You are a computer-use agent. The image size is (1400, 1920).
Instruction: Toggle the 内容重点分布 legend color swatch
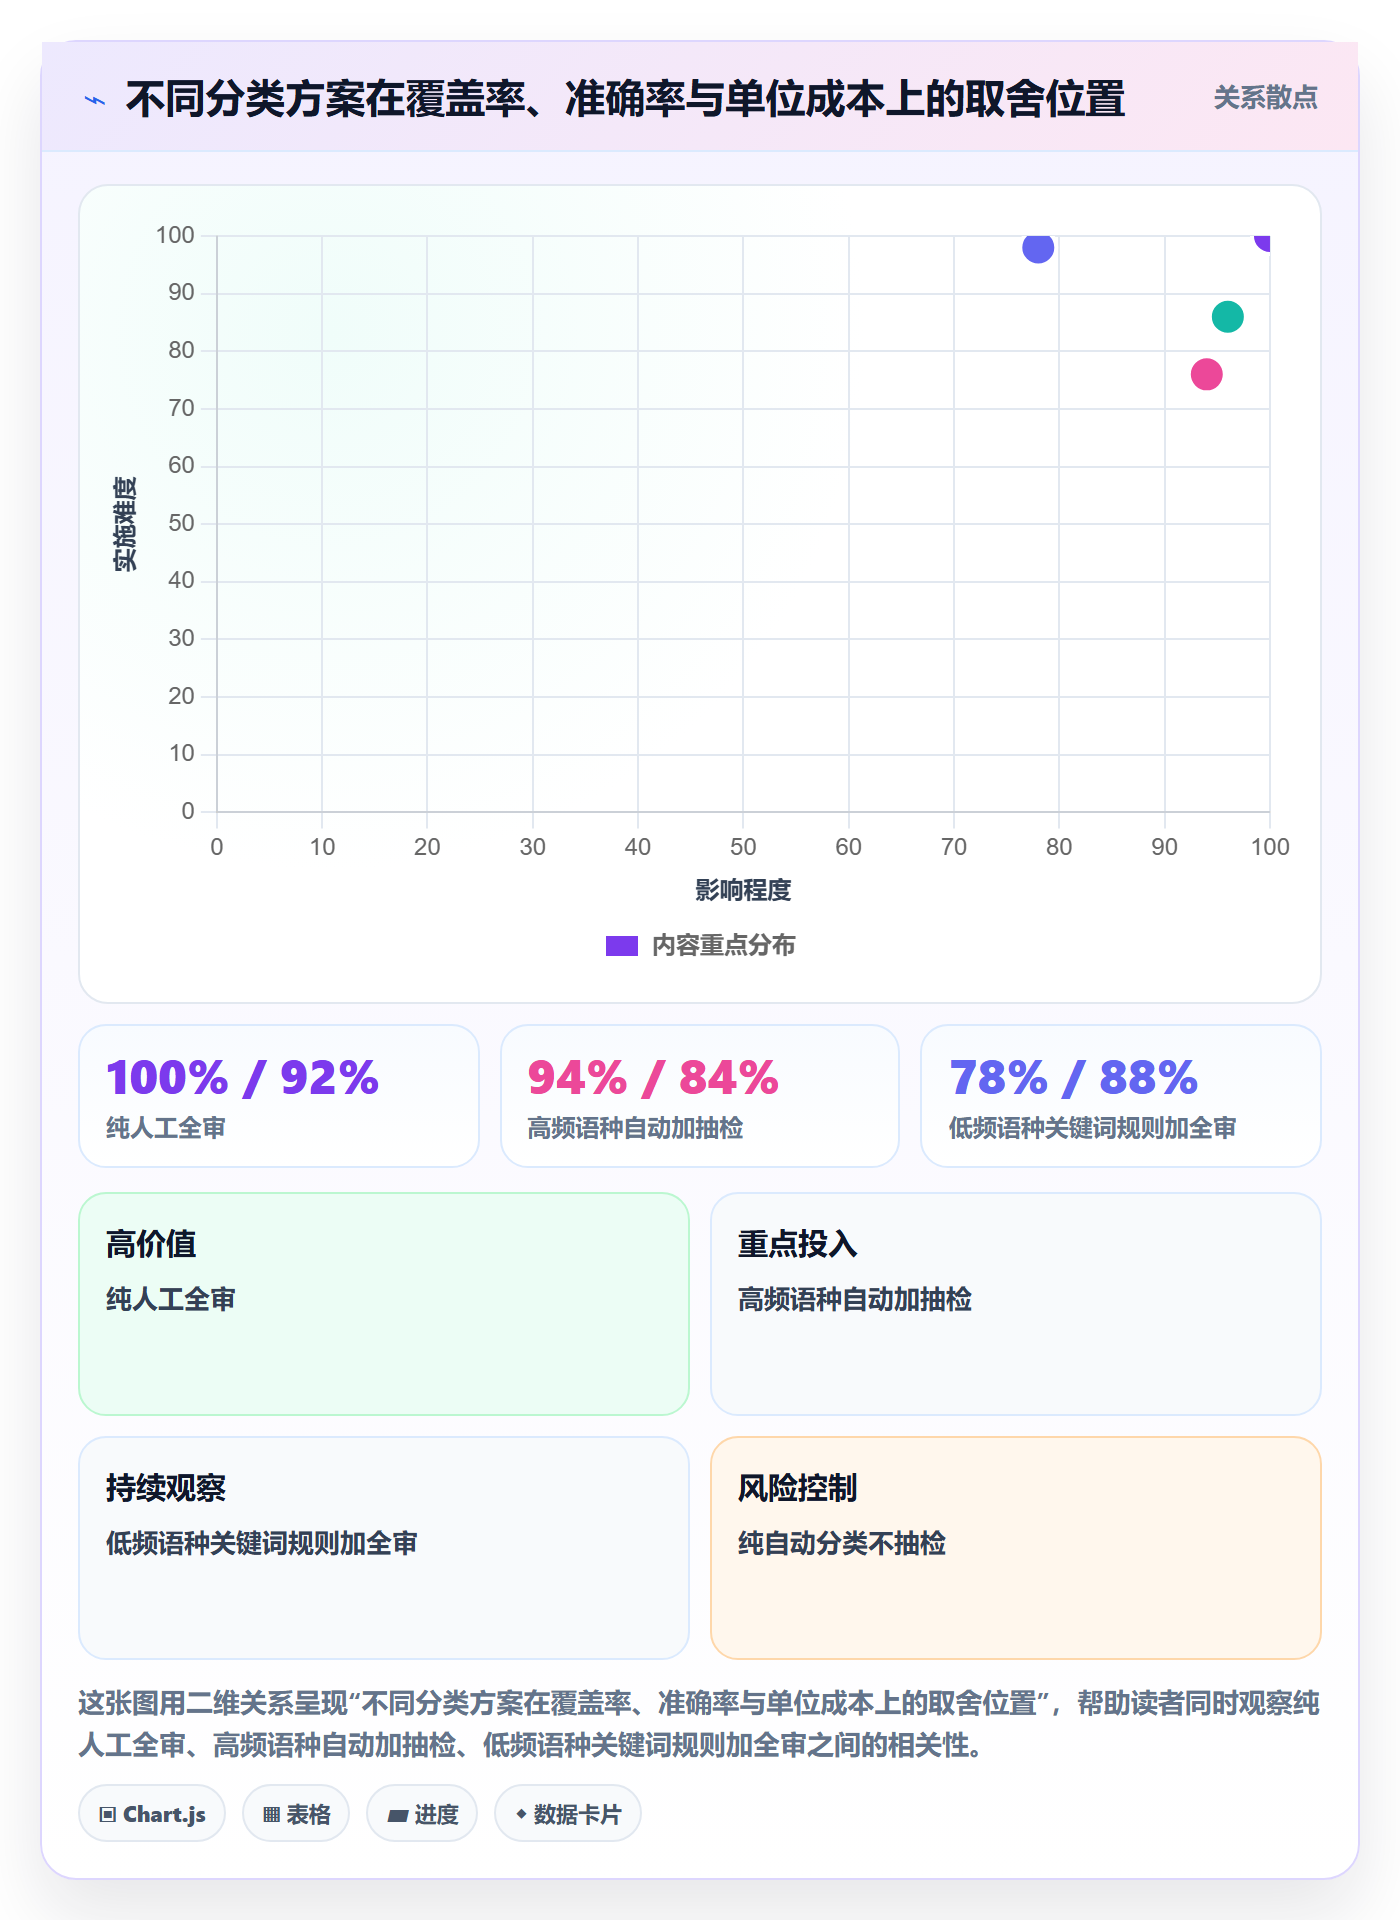coord(621,946)
